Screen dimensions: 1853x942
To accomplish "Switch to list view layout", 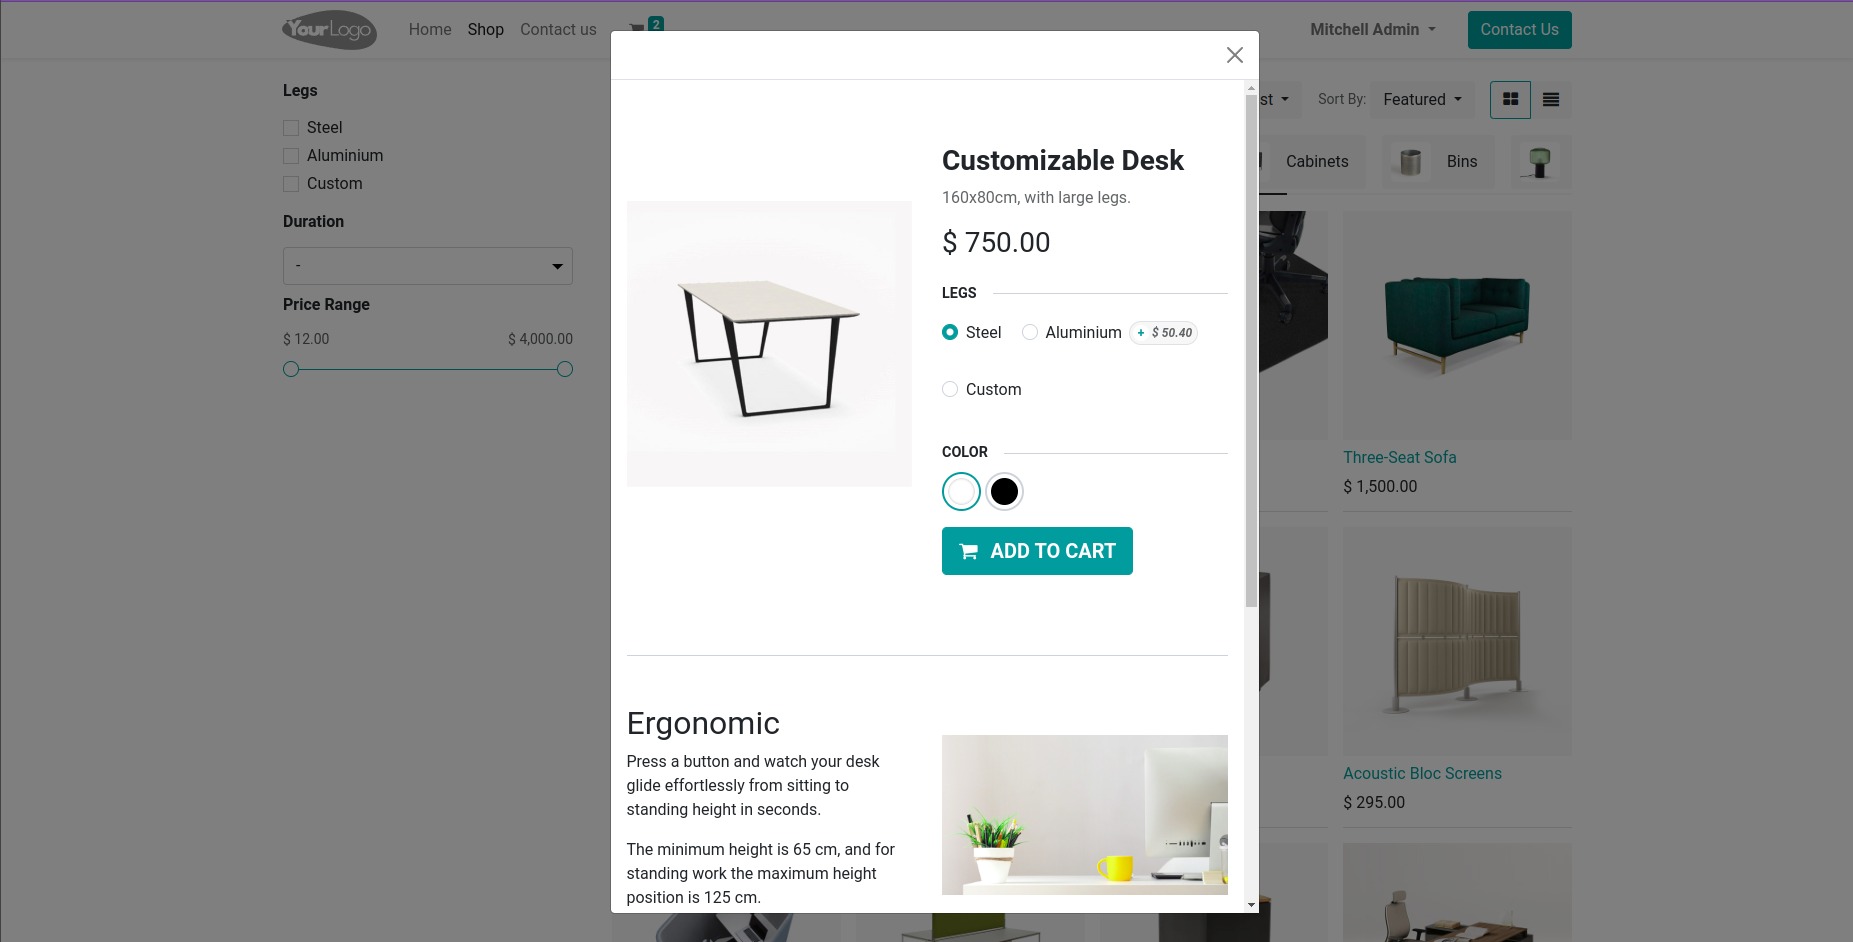I will 1551,100.
